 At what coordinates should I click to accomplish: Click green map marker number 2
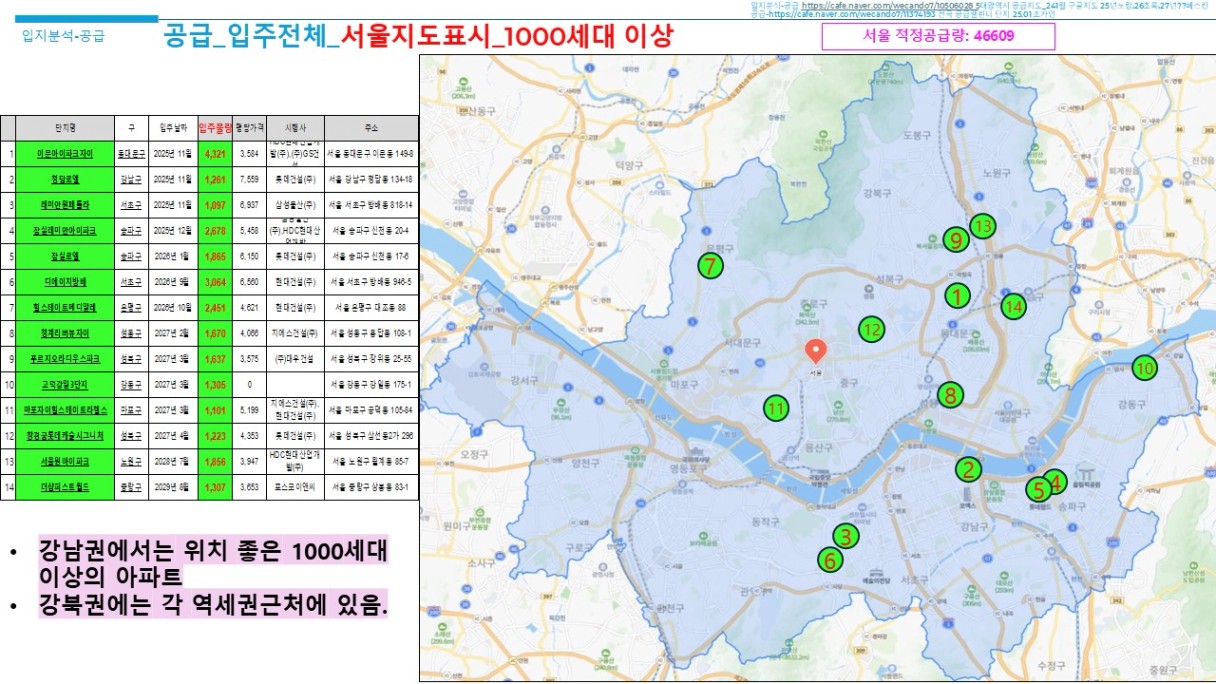pyautogui.click(x=967, y=468)
